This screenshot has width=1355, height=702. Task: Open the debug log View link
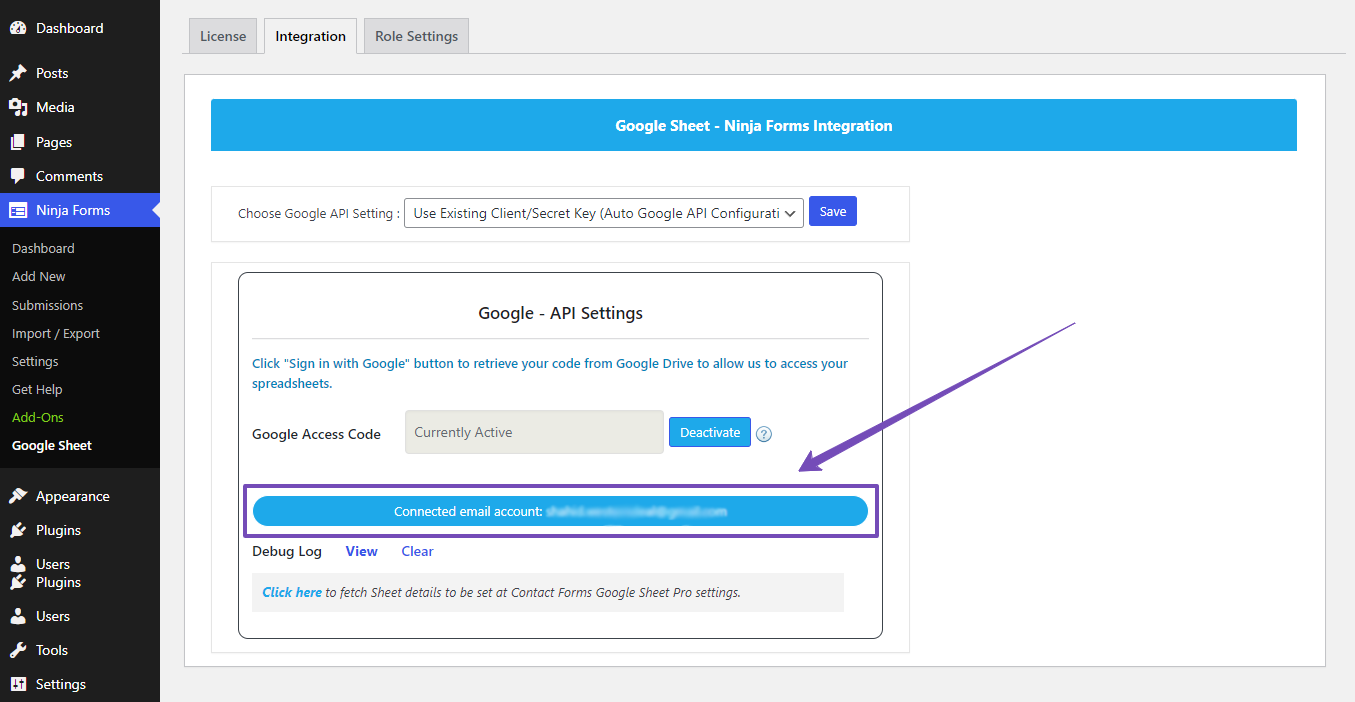362,551
